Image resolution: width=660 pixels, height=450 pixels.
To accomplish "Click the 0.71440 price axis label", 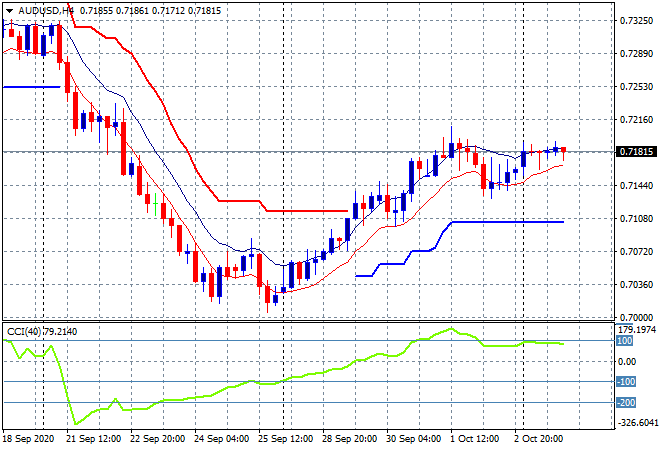I will click(x=636, y=186).
